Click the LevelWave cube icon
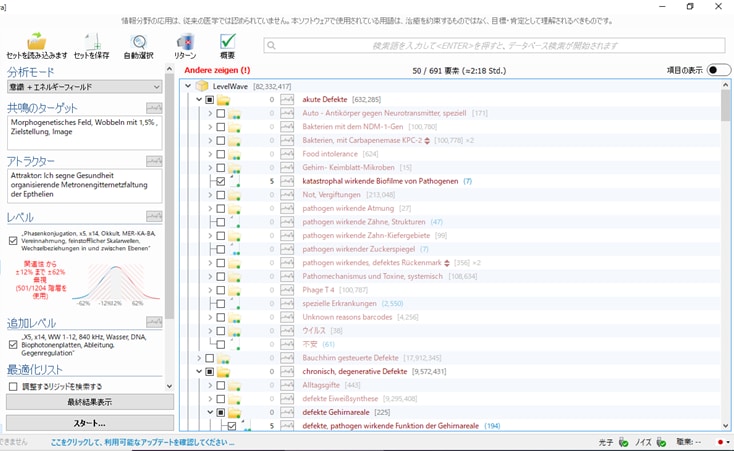 pyautogui.click(x=202, y=86)
